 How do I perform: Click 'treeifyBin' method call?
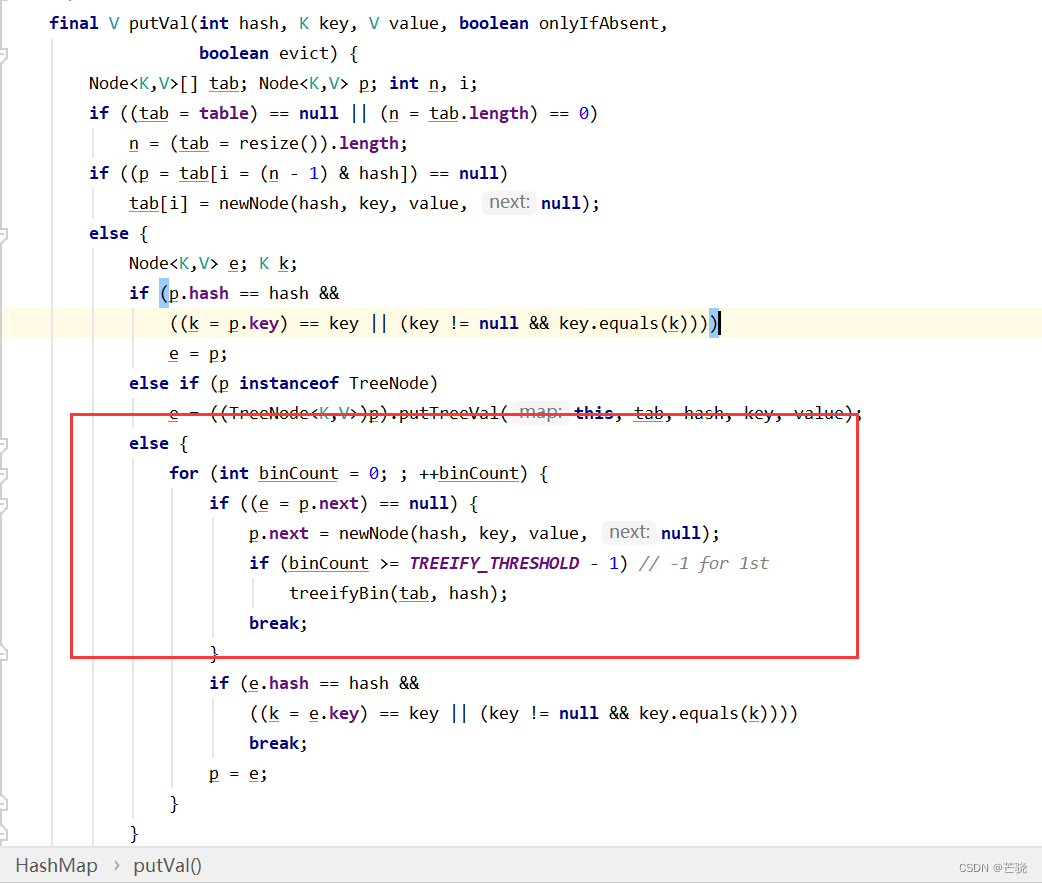tap(339, 593)
